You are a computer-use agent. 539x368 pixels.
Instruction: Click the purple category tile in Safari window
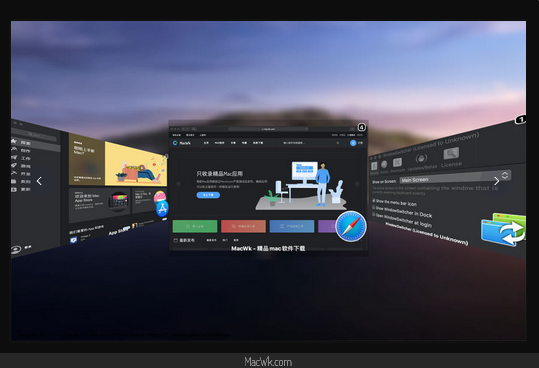pos(327,226)
